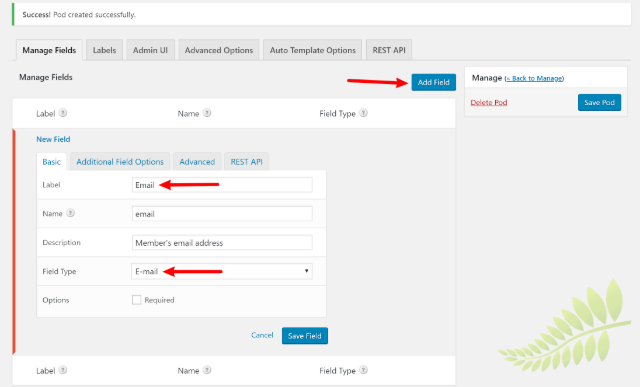Open the New Field title link
Viewport: 640px width, 387px height.
[x=53, y=139]
